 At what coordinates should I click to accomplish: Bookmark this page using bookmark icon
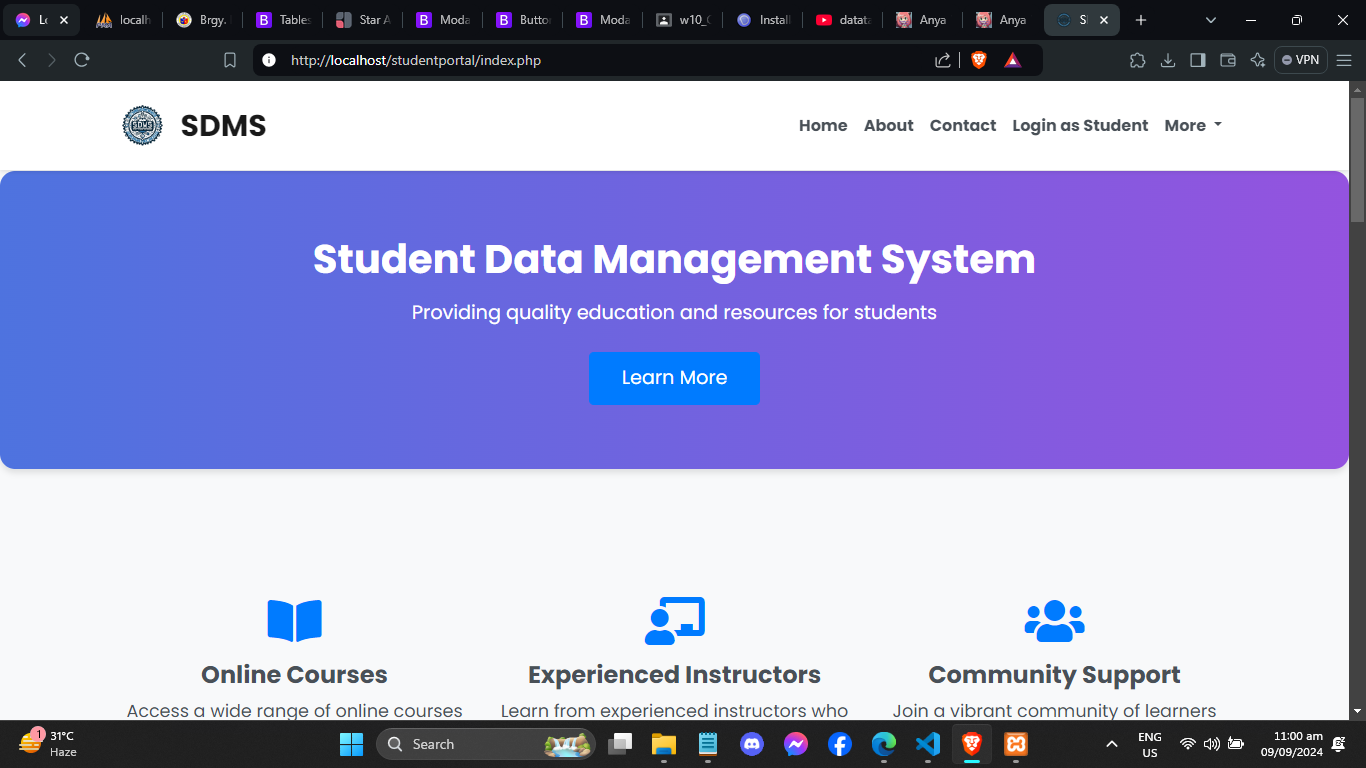[230, 60]
